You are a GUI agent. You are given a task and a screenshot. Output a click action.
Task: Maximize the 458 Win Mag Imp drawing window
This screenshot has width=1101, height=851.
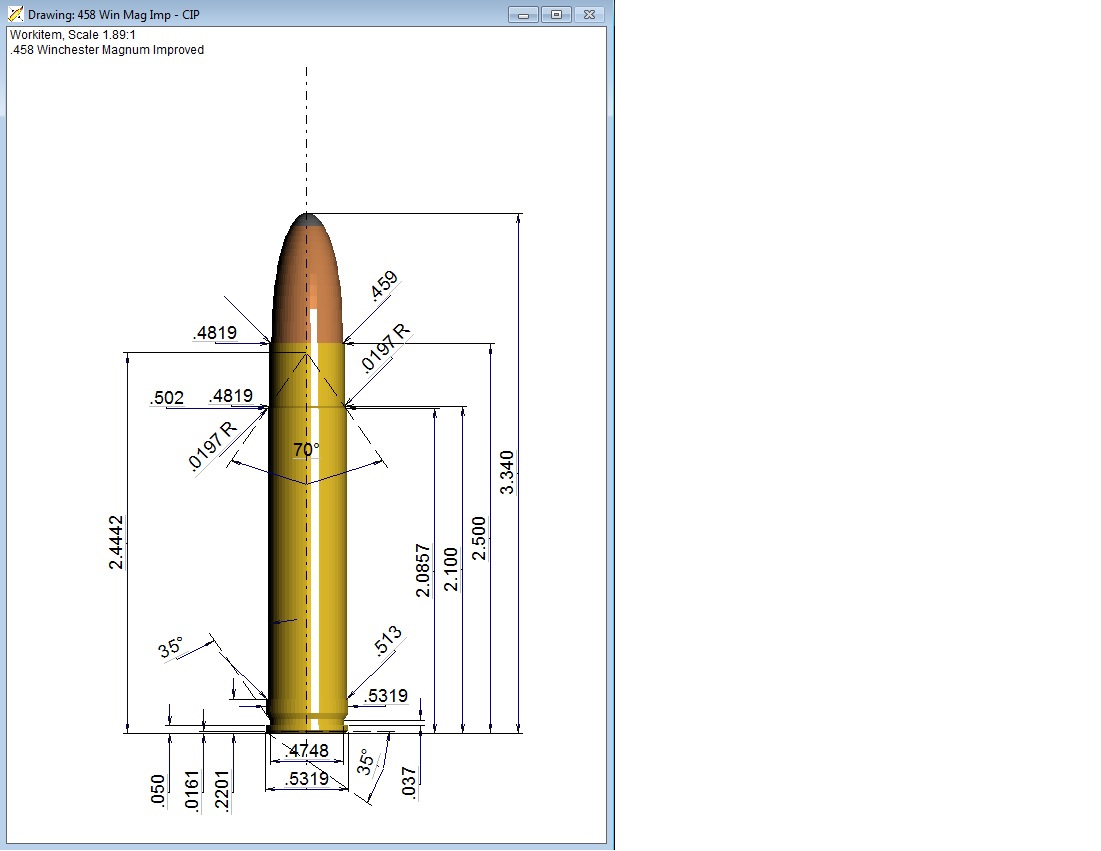tap(556, 15)
